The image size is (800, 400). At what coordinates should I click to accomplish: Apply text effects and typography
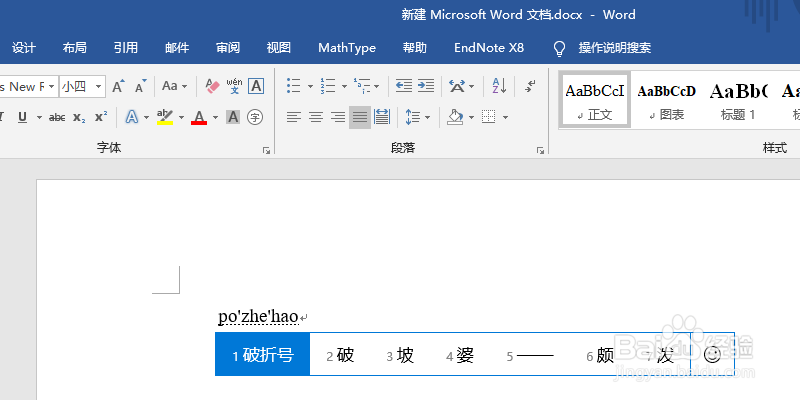point(132,117)
